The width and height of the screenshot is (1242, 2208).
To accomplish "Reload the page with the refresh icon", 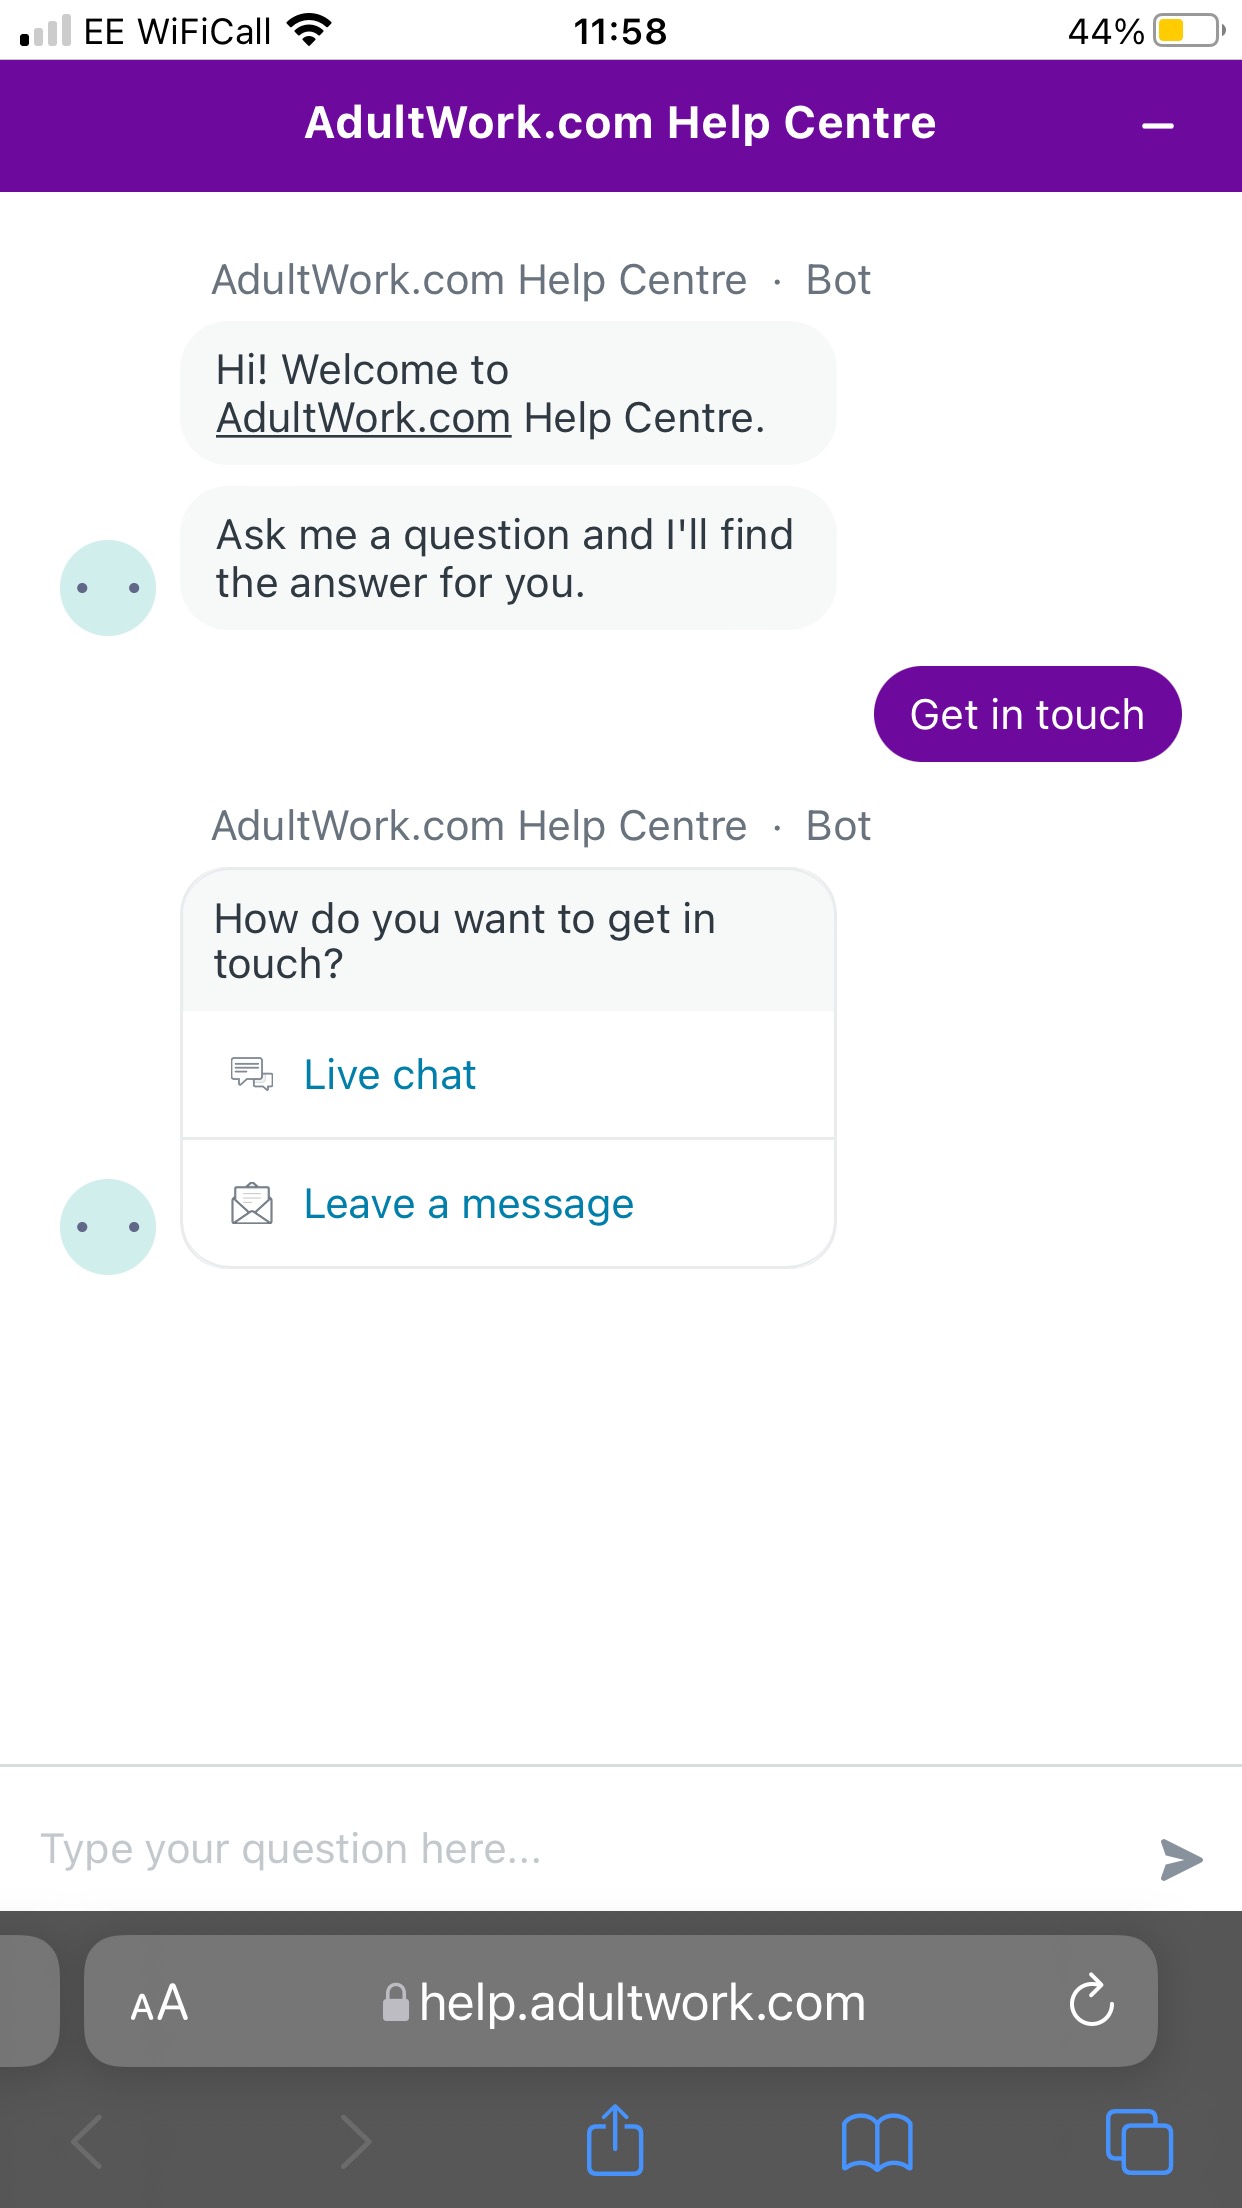I will click(x=1092, y=2001).
